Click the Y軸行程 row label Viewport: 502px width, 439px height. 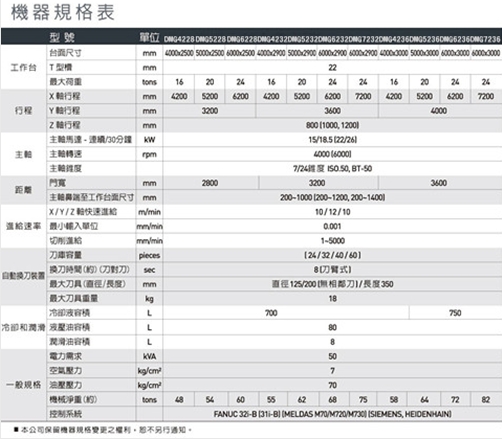(65, 111)
